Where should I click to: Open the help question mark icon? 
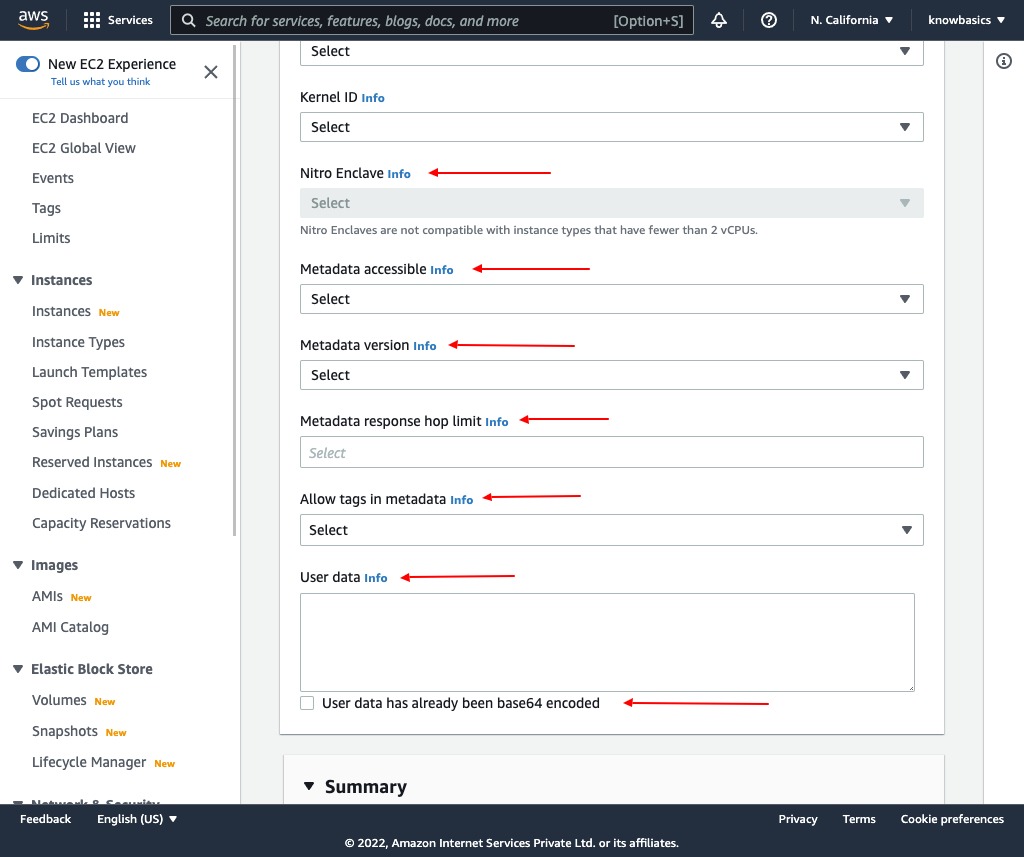pyautogui.click(x=769, y=20)
